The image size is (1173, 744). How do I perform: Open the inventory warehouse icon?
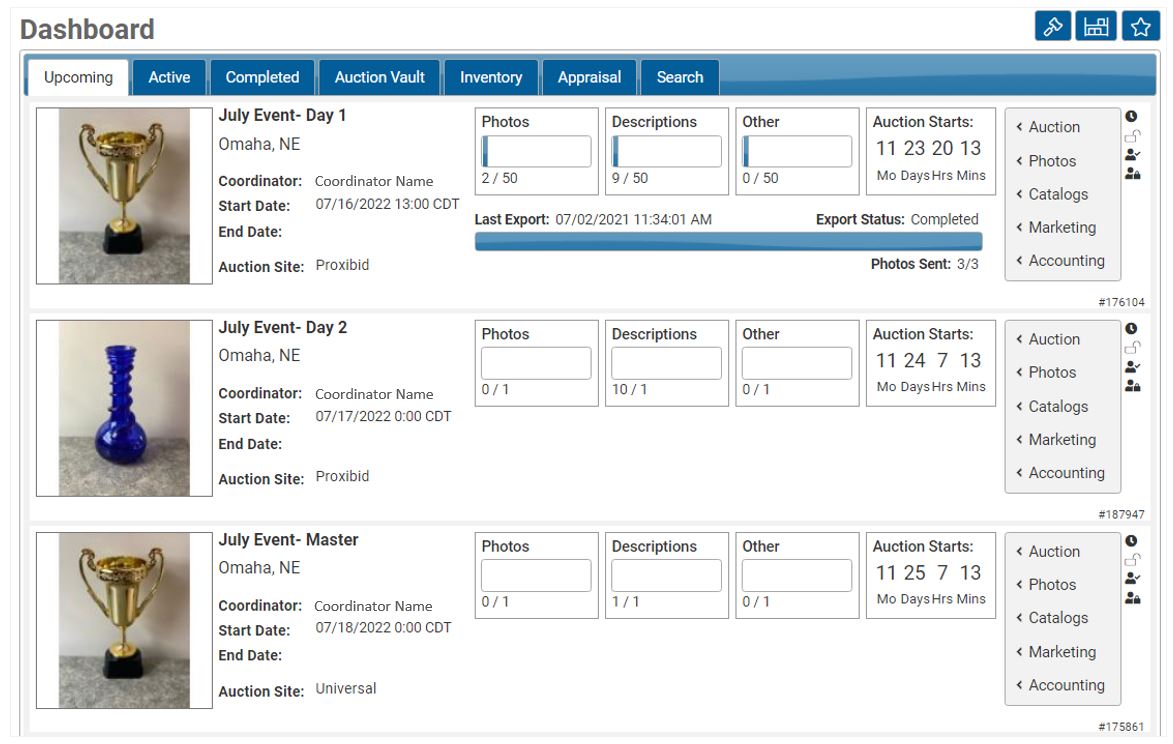[1096, 26]
